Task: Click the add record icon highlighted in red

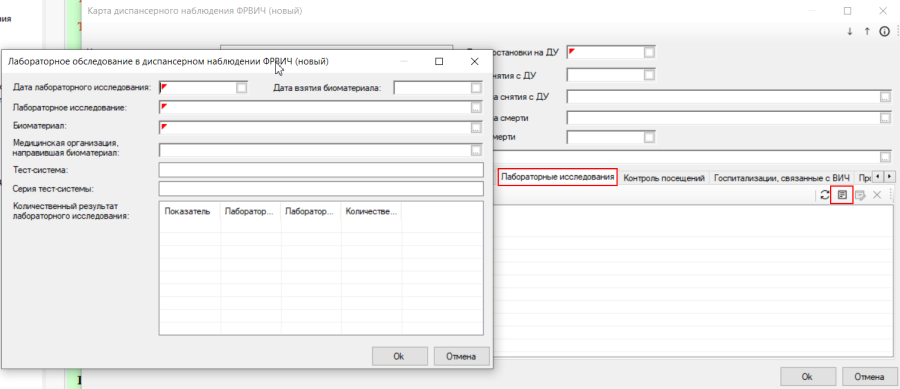Action: 842,195
